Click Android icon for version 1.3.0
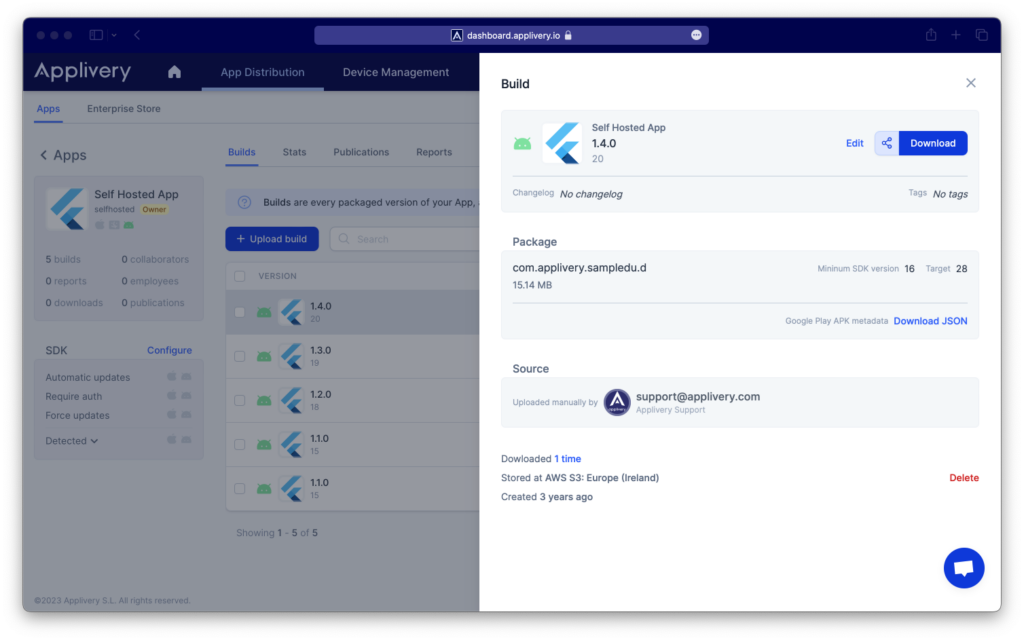1024x640 pixels. 264,357
